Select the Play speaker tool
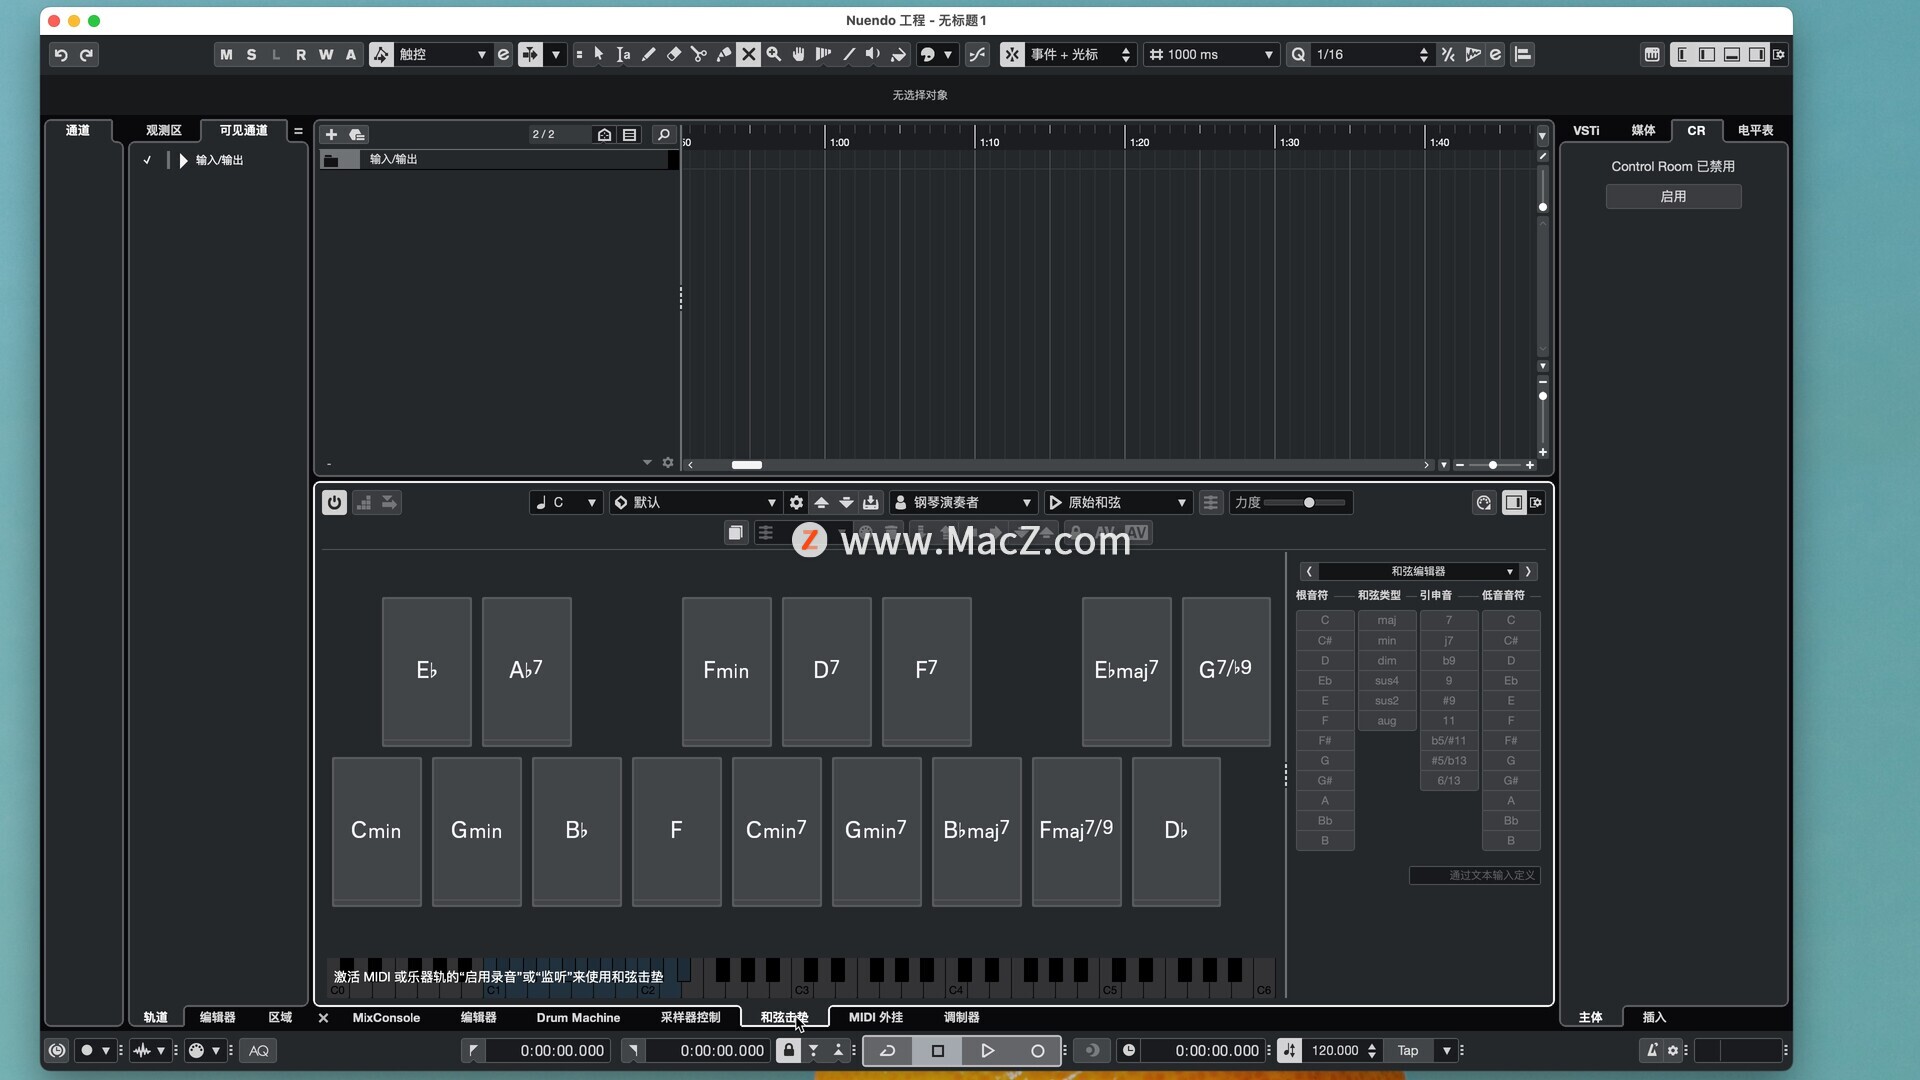 tap(873, 54)
